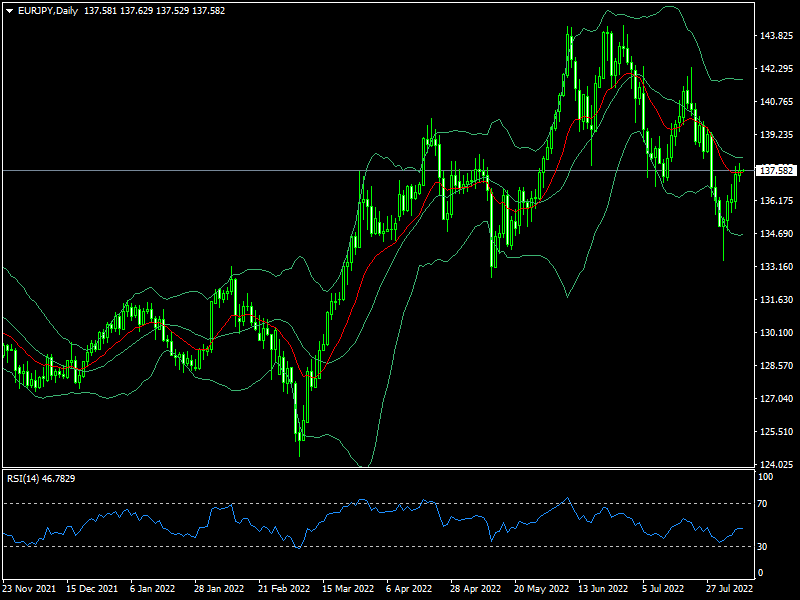Open the chart menu triangle beside EURJPY,Daily

pyautogui.click(x=9, y=11)
